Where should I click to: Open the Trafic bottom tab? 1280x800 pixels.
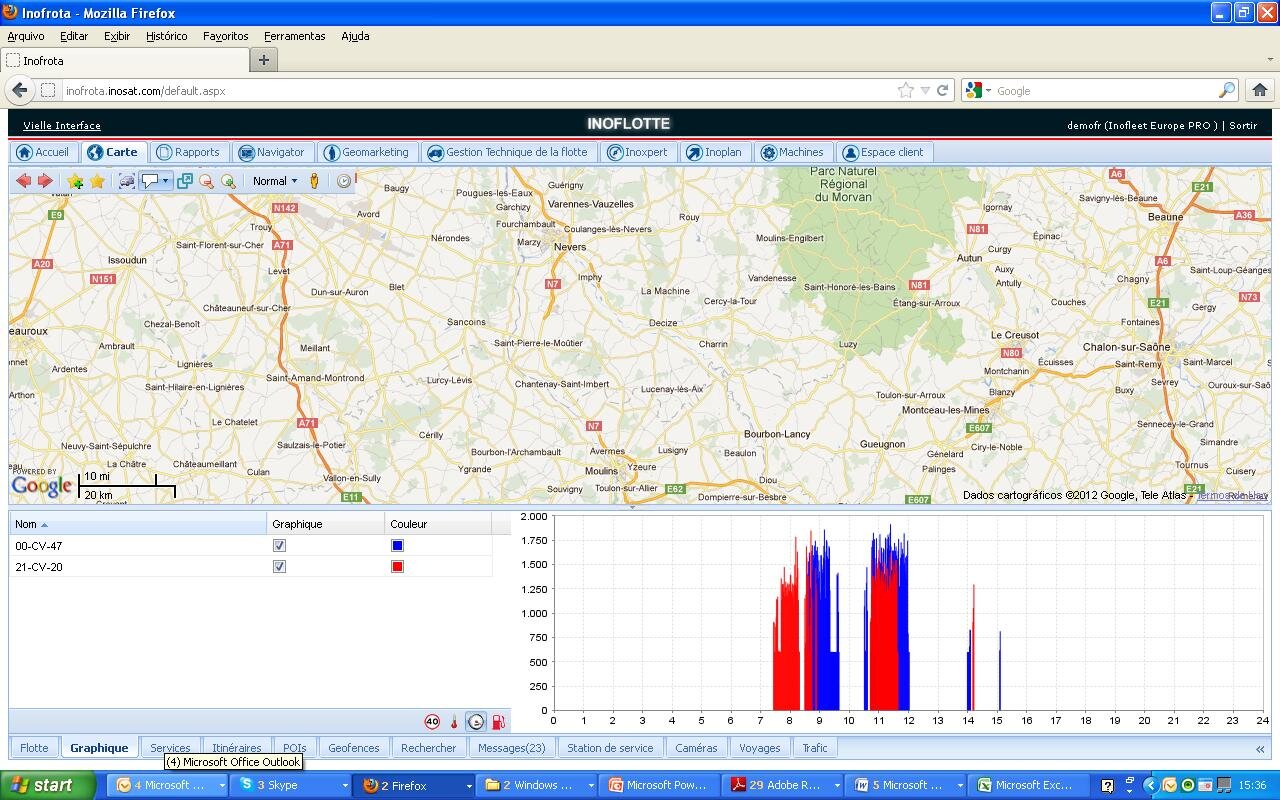click(x=815, y=748)
